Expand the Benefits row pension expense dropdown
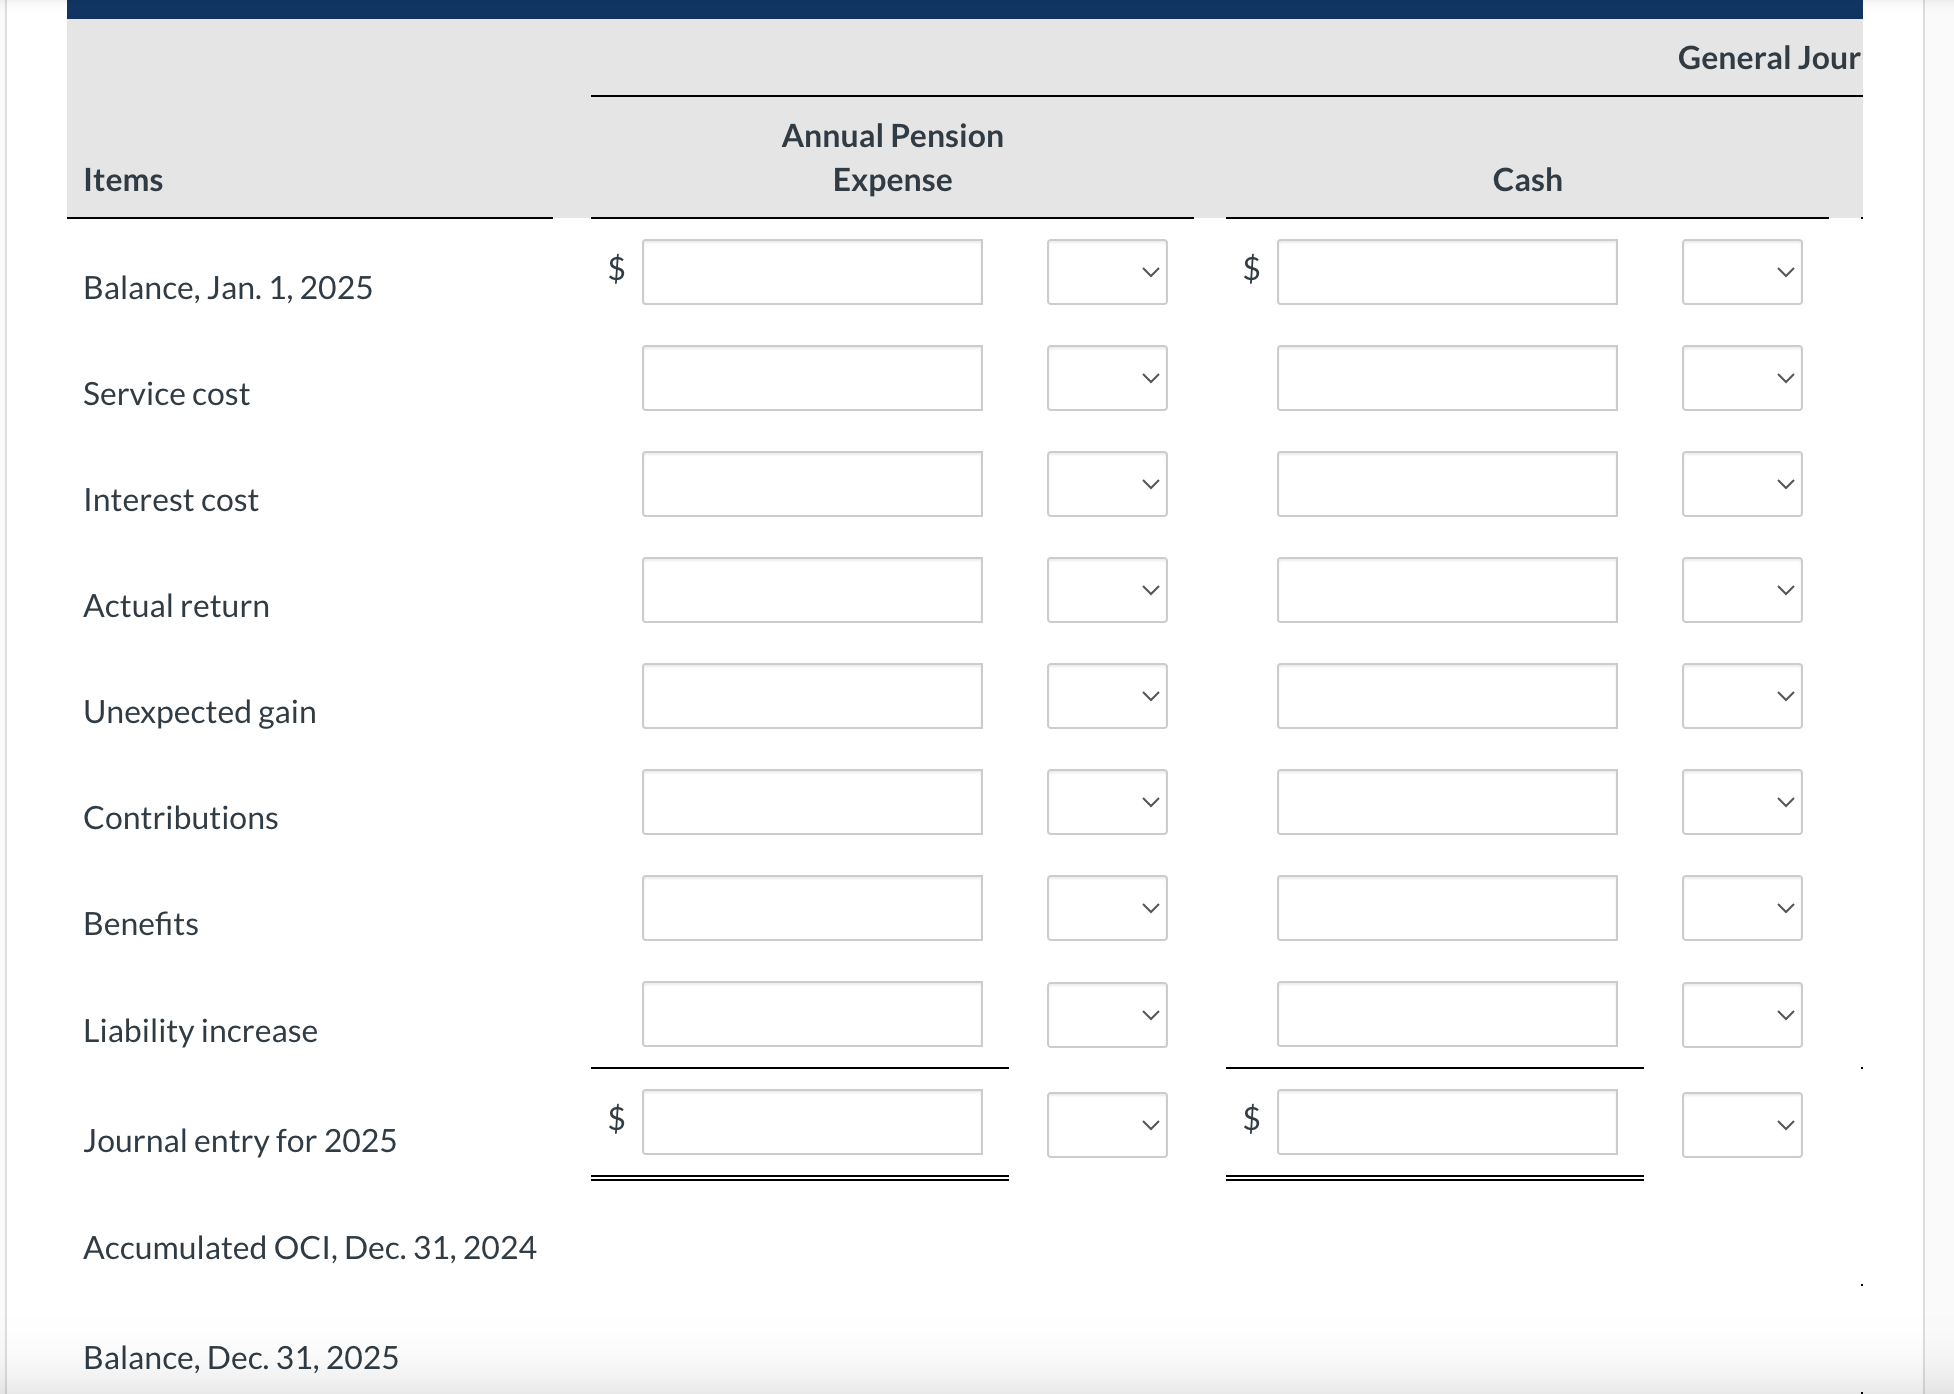Viewport: 1954px width, 1394px height. pyautogui.click(x=1106, y=907)
